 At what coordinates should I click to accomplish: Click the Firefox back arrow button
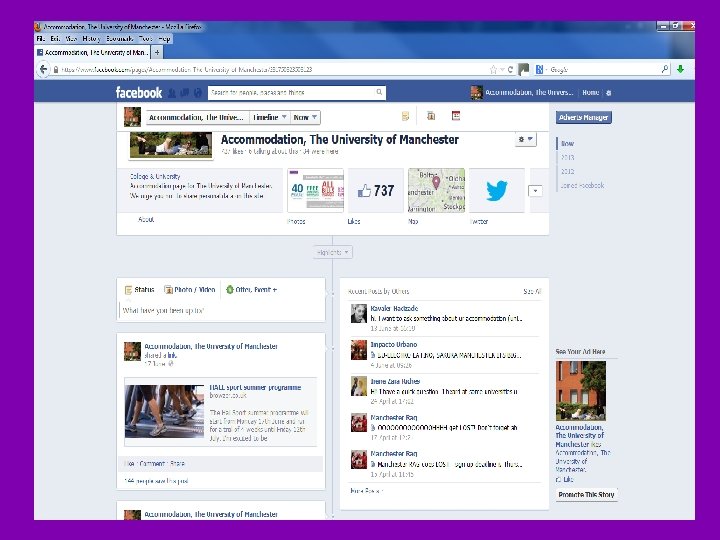click(43, 69)
